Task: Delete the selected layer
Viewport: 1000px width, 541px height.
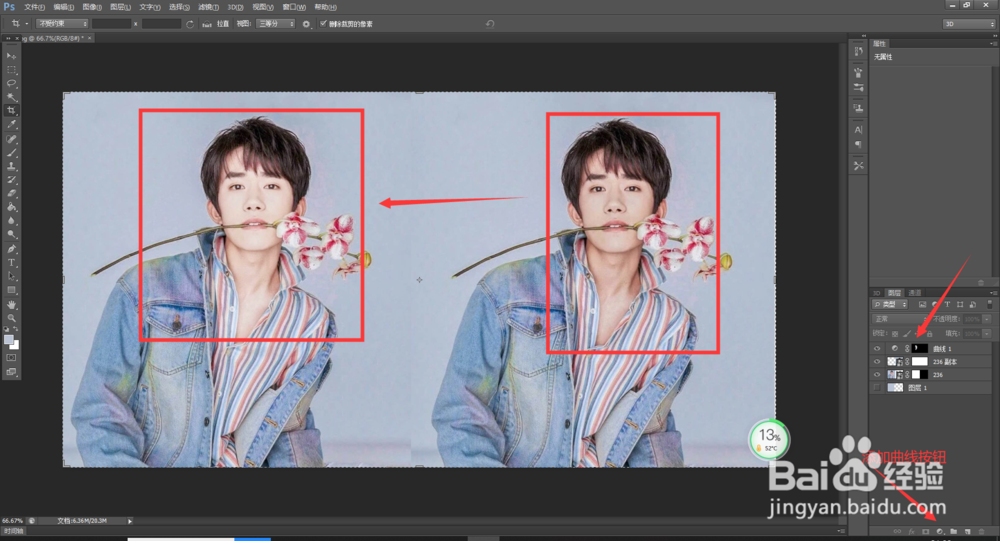Action: [982, 531]
